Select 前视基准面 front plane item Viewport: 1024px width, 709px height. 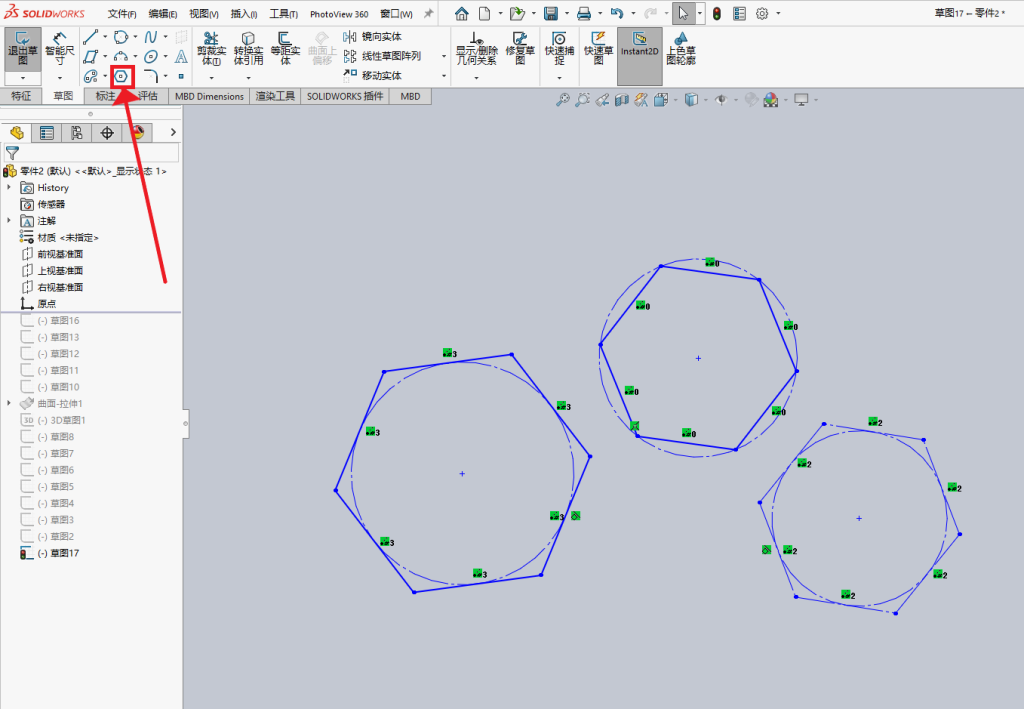[x=52, y=254]
